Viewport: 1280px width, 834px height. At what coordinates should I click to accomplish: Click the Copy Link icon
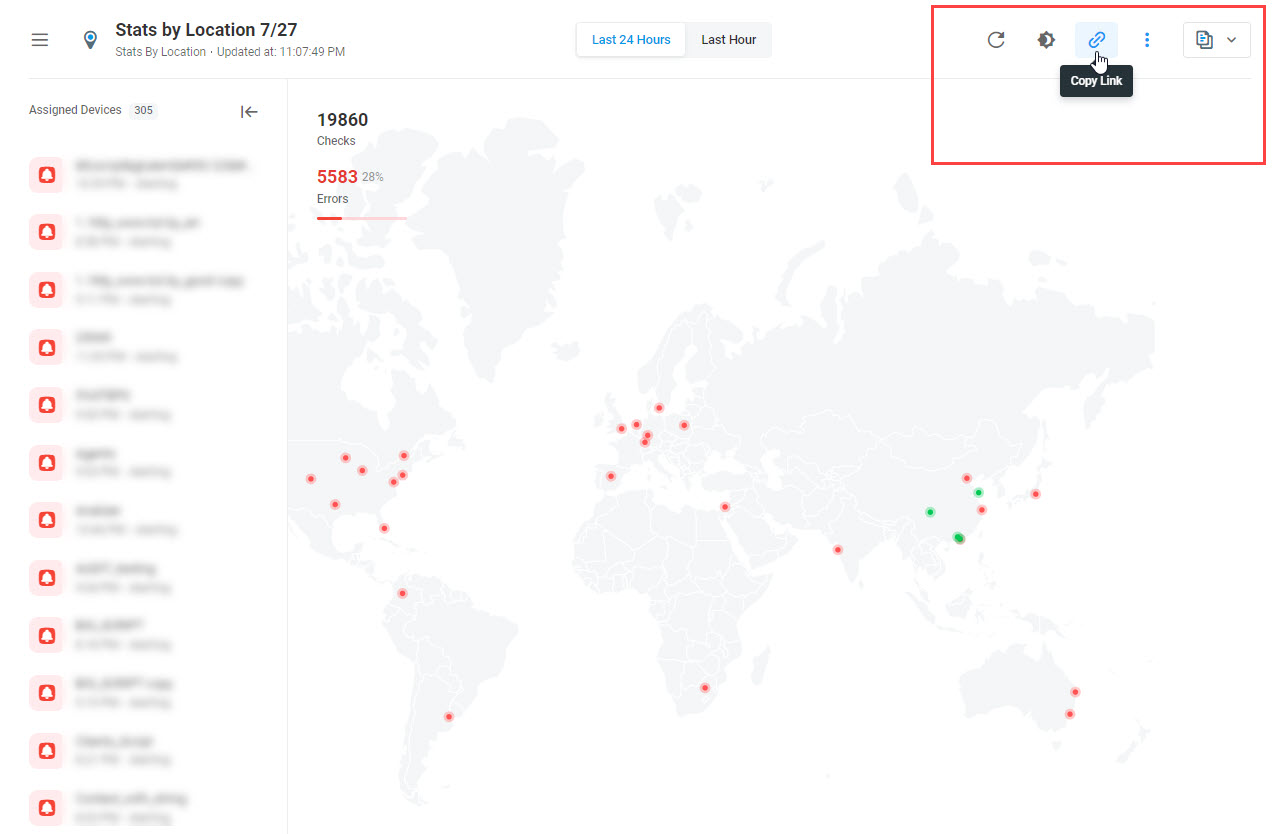(x=1096, y=40)
